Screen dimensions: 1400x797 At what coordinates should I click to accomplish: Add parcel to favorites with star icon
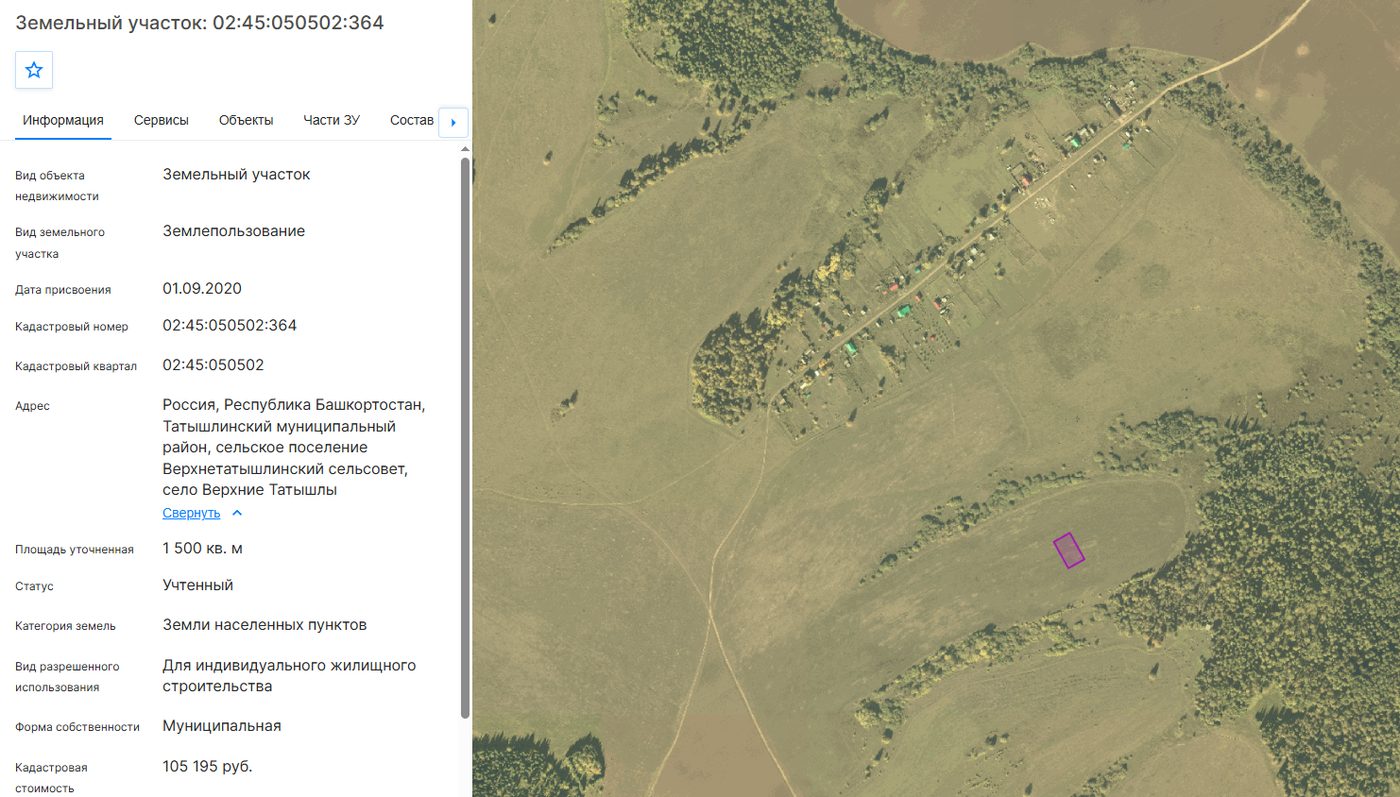coord(34,70)
